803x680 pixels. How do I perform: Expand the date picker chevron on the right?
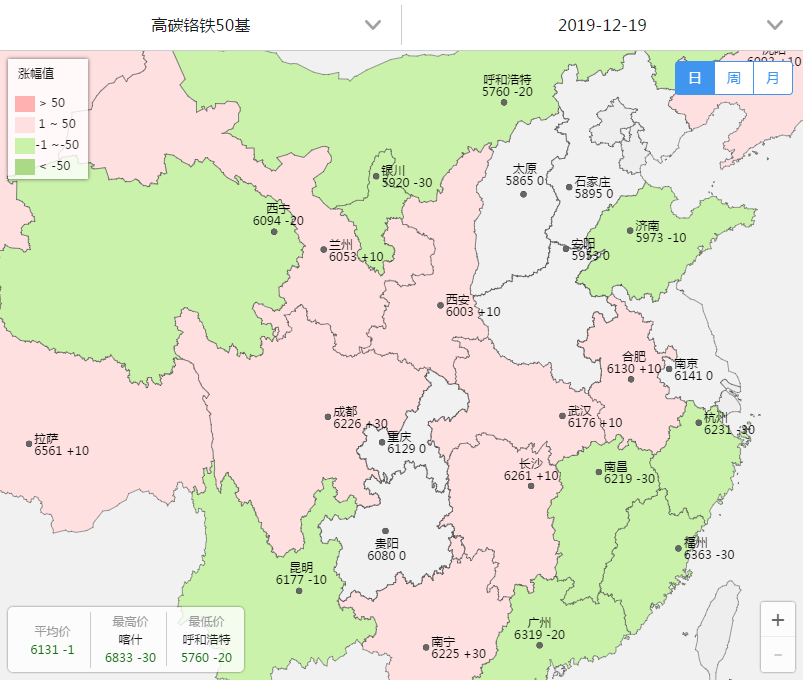[x=773, y=25]
